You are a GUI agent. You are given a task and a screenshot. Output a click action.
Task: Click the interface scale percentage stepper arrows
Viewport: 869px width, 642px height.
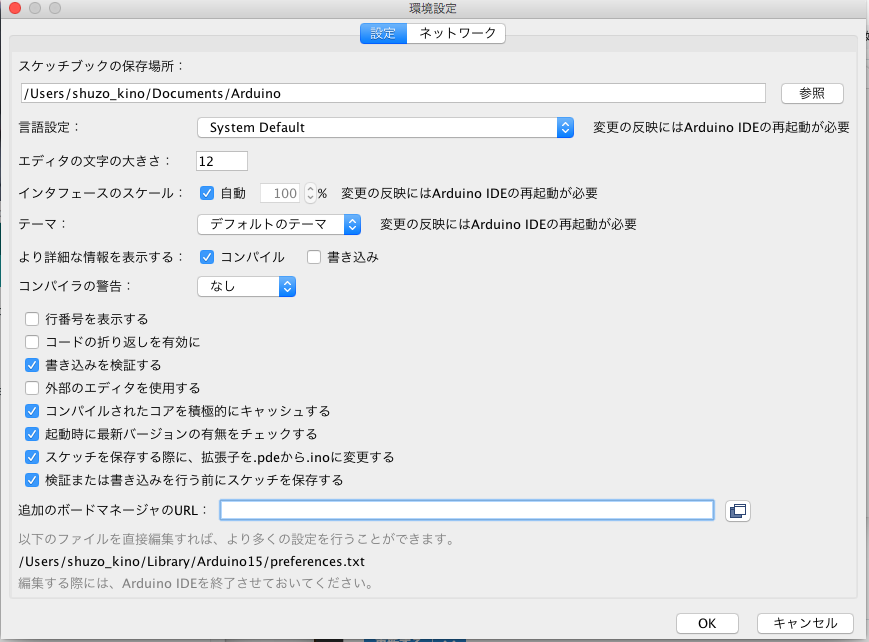[x=310, y=193]
